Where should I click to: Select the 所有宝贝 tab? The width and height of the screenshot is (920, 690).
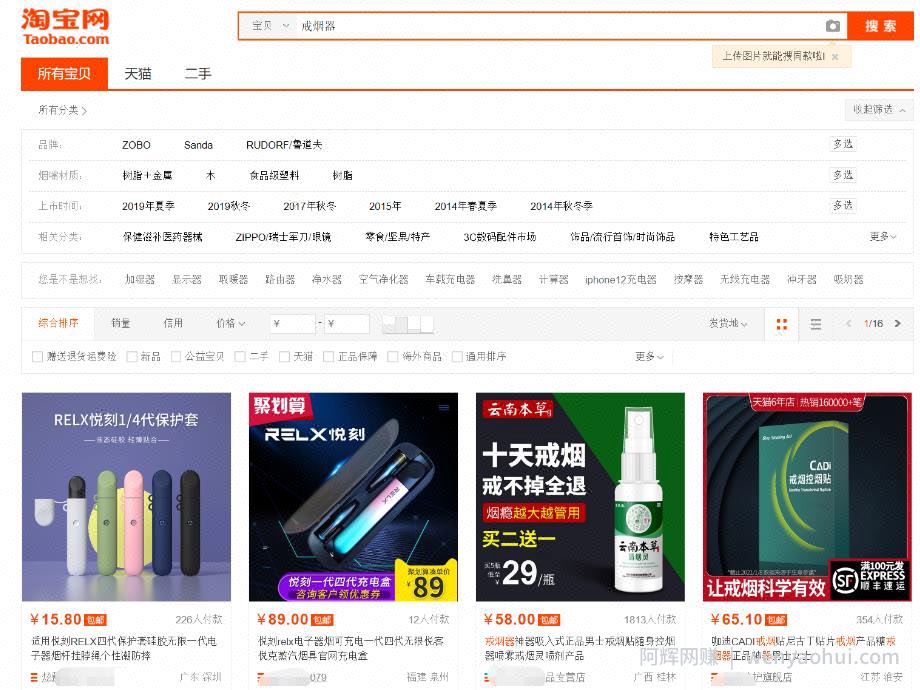pyautogui.click(x=65, y=73)
